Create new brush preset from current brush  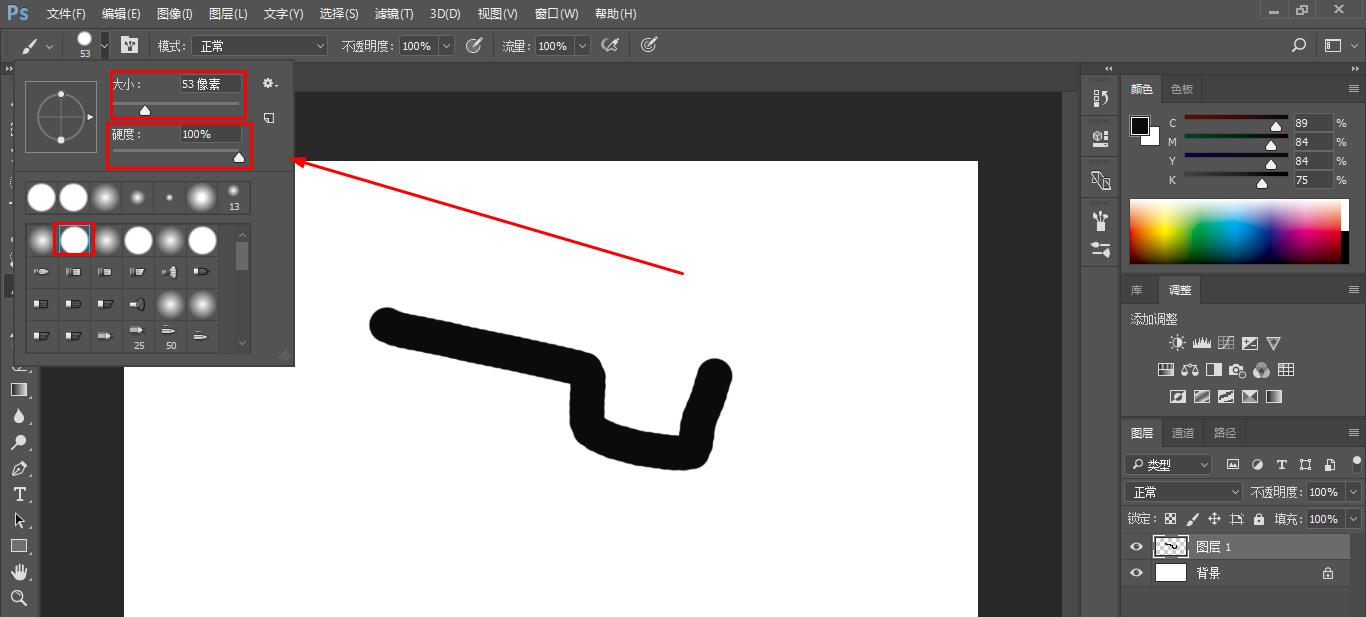pos(269,118)
